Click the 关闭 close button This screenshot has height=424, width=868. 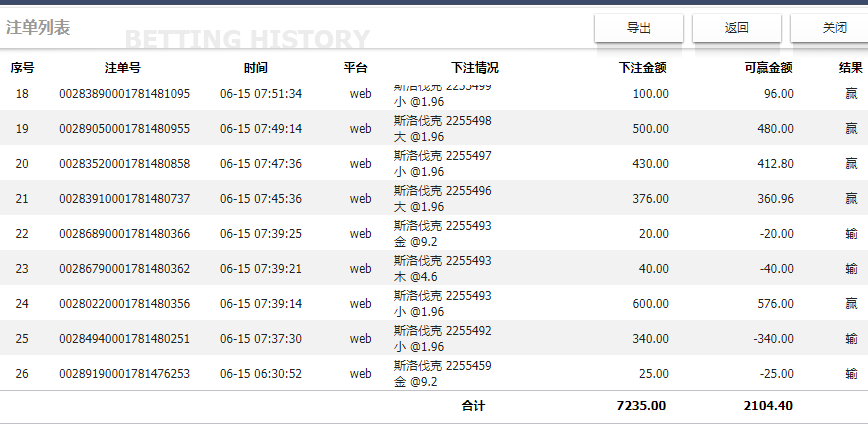(x=830, y=28)
